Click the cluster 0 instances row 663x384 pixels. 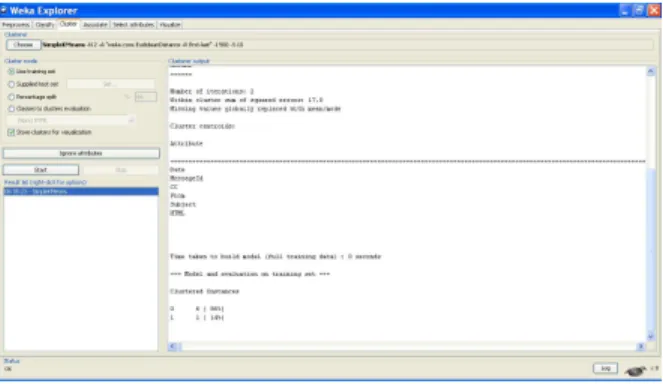197,309
